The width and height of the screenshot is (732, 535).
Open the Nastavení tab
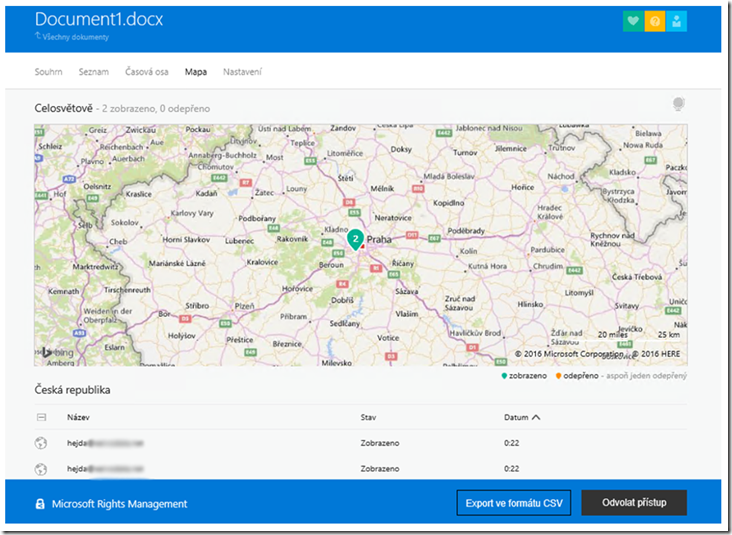[x=242, y=71]
